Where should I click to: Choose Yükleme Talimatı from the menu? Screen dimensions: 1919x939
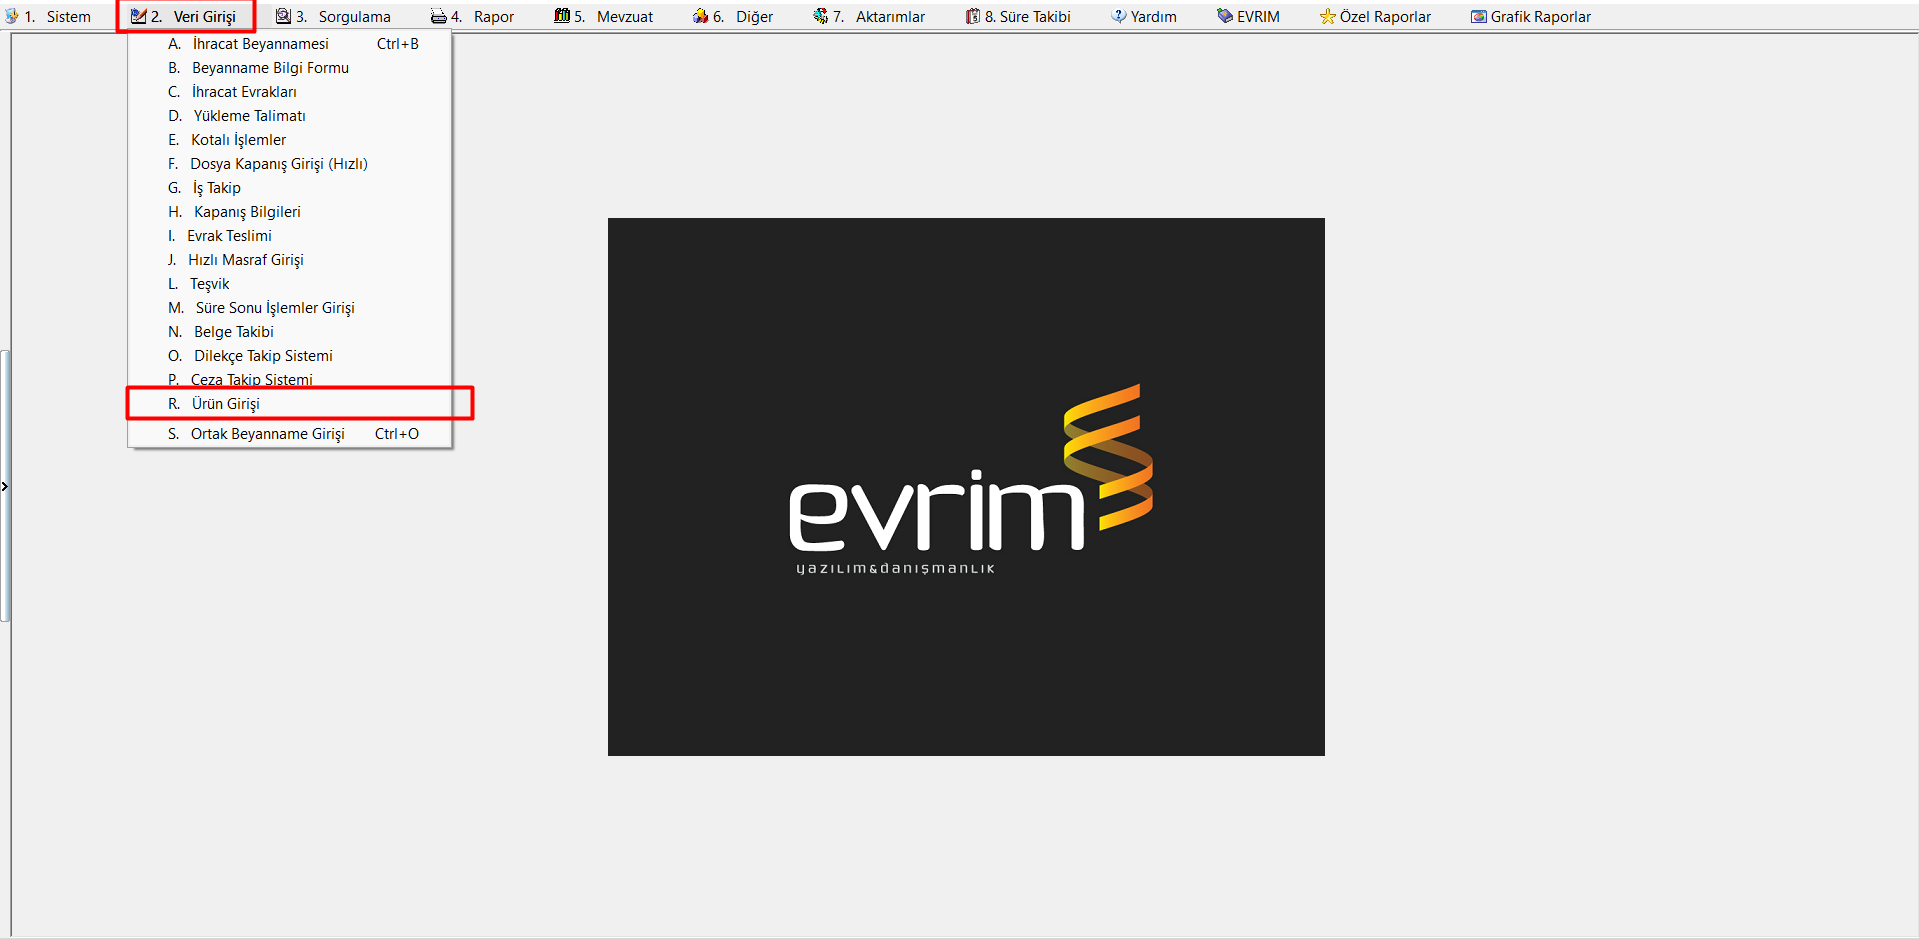coord(290,116)
